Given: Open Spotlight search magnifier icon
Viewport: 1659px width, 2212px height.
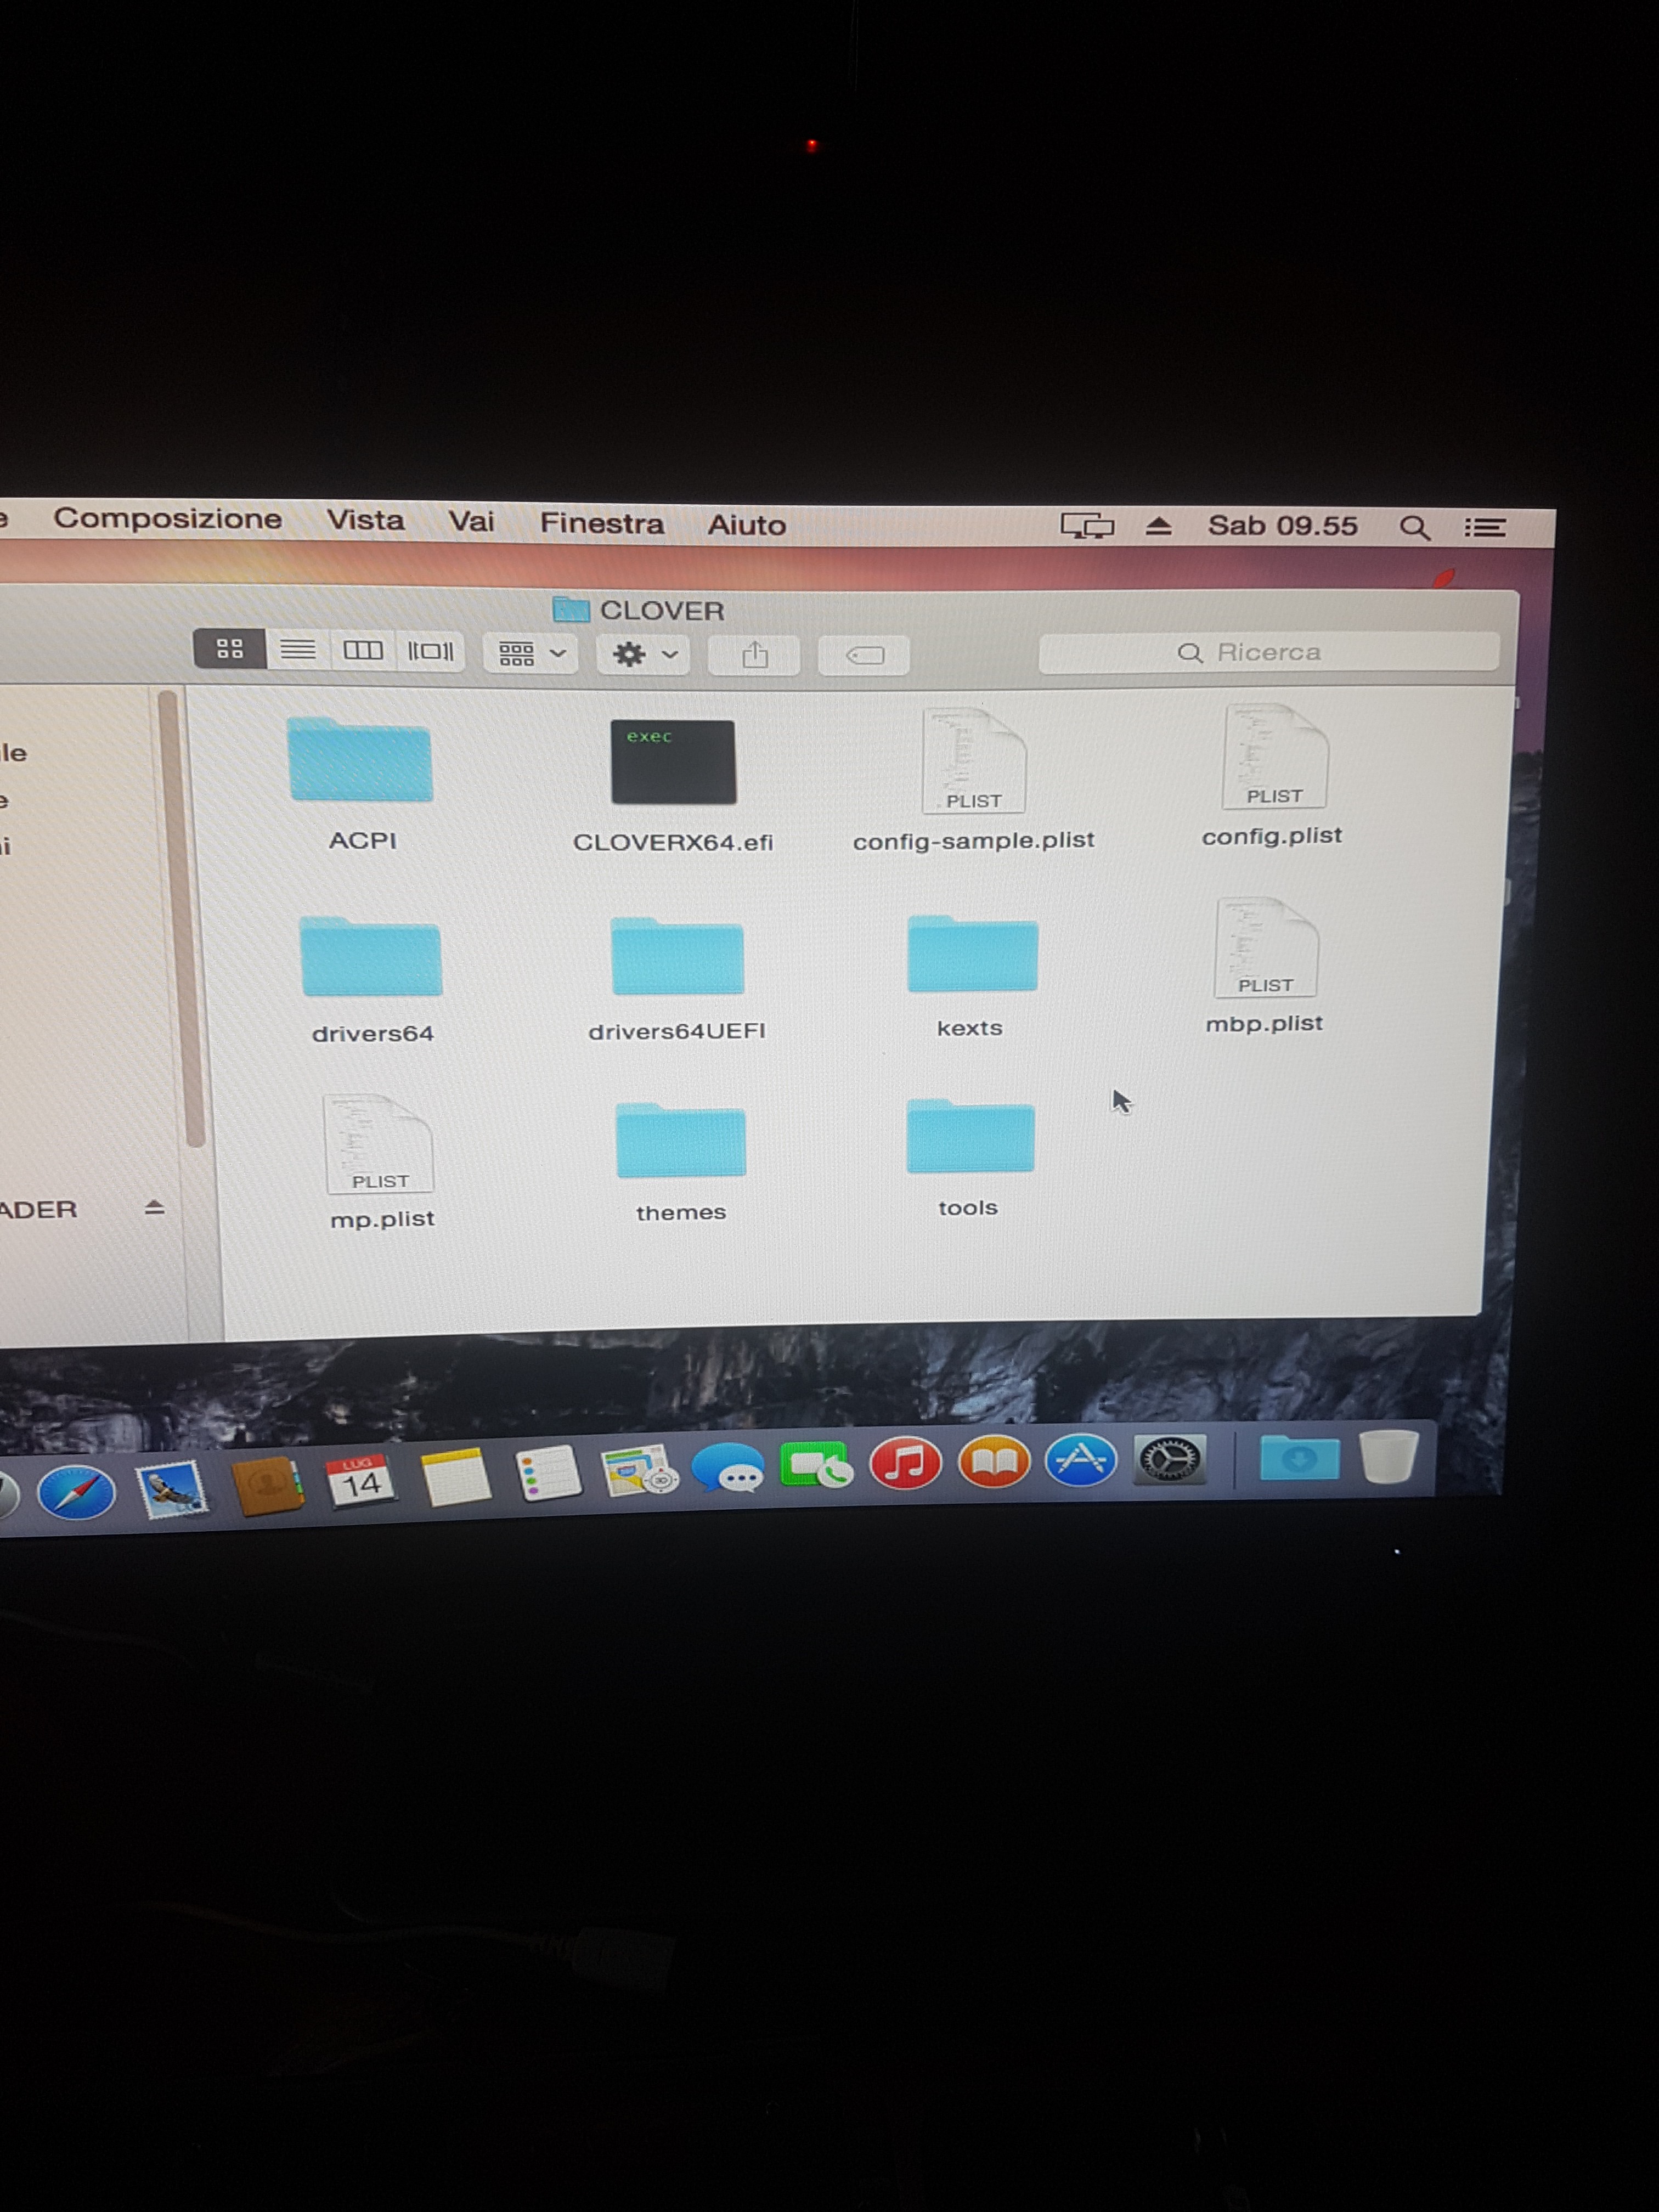Looking at the screenshot, I should [1414, 527].
